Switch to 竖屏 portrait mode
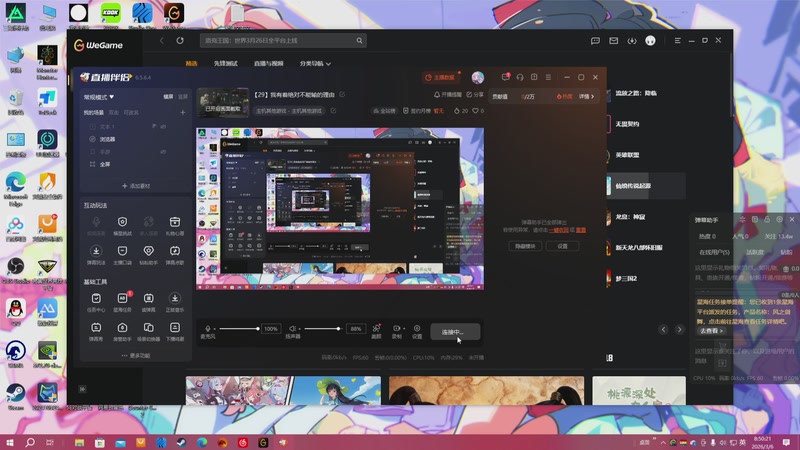The height and width of the screenshot is (450, 800). point(183,96)
